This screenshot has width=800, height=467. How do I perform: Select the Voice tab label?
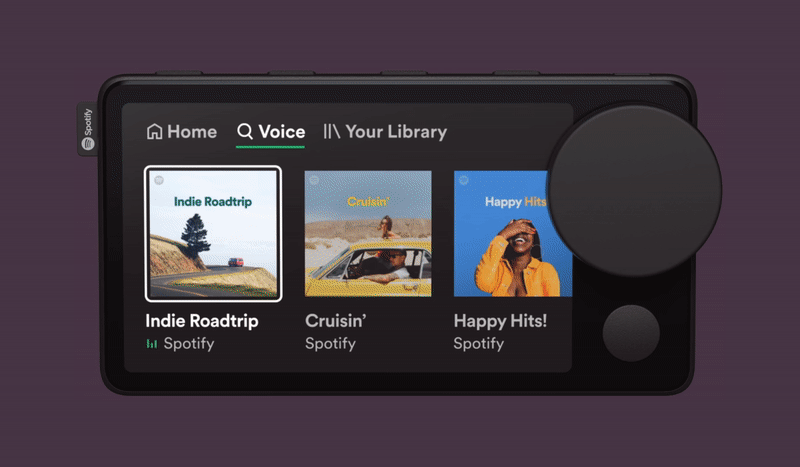click(282, 132)
